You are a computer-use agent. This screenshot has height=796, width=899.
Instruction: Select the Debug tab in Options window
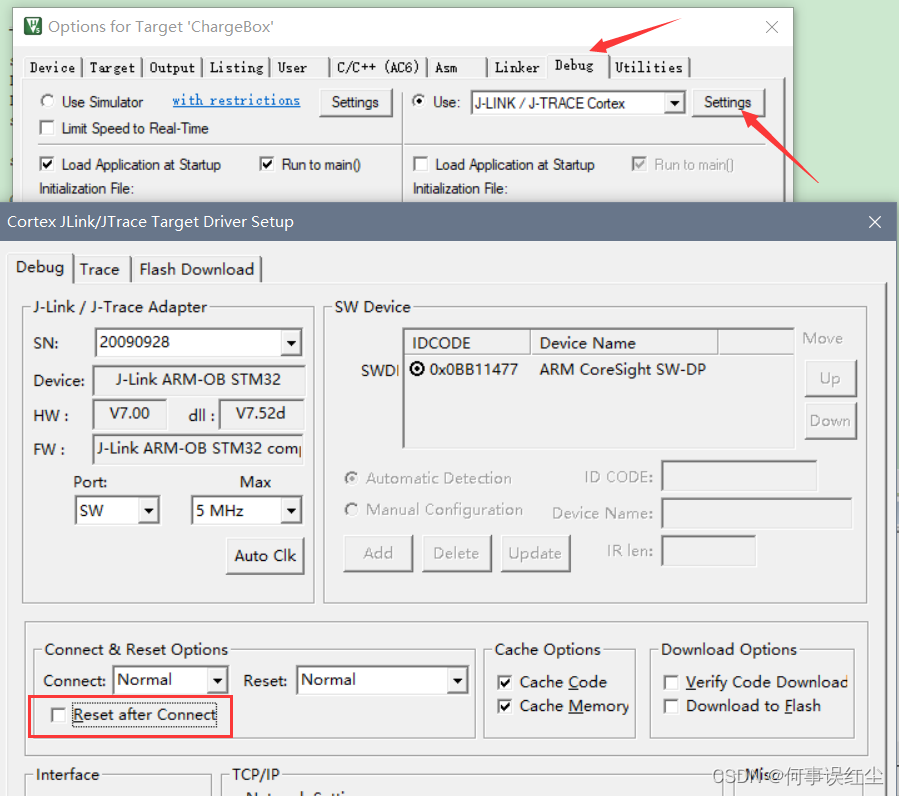(574, 66)
